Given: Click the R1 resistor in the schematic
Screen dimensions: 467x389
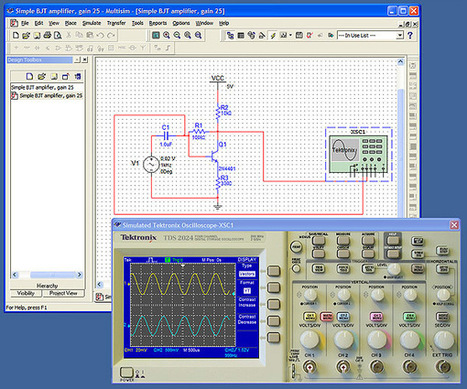Looking at the screenshot, I should [198, 132].
